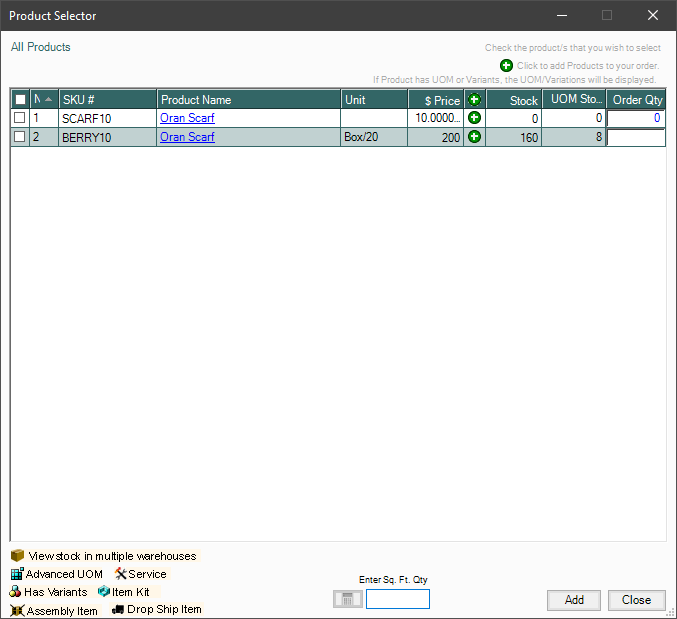Screen dimensions: 677x619
Task: Click the Service tools legend icon
Action: (x=120, y=574)
